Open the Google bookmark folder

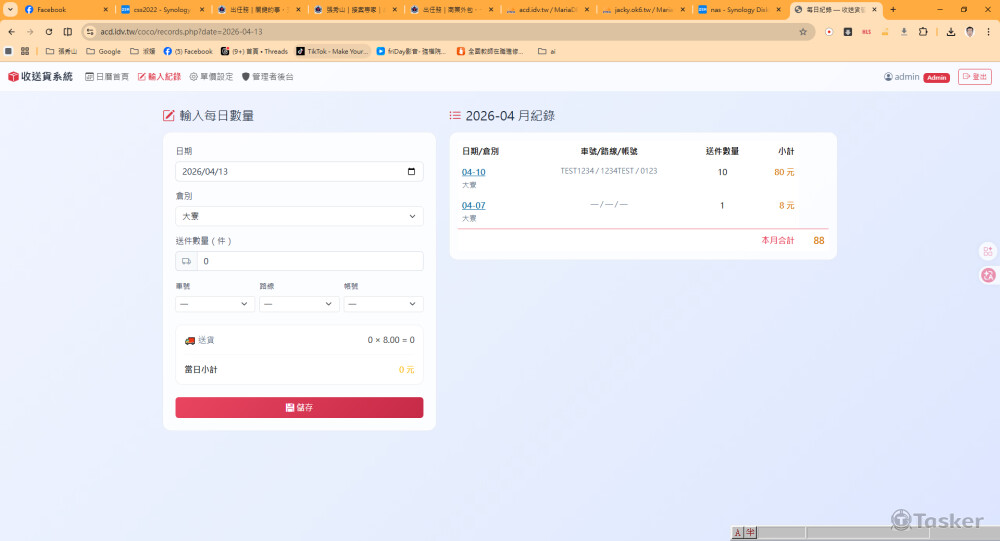(x=103, y=51)
